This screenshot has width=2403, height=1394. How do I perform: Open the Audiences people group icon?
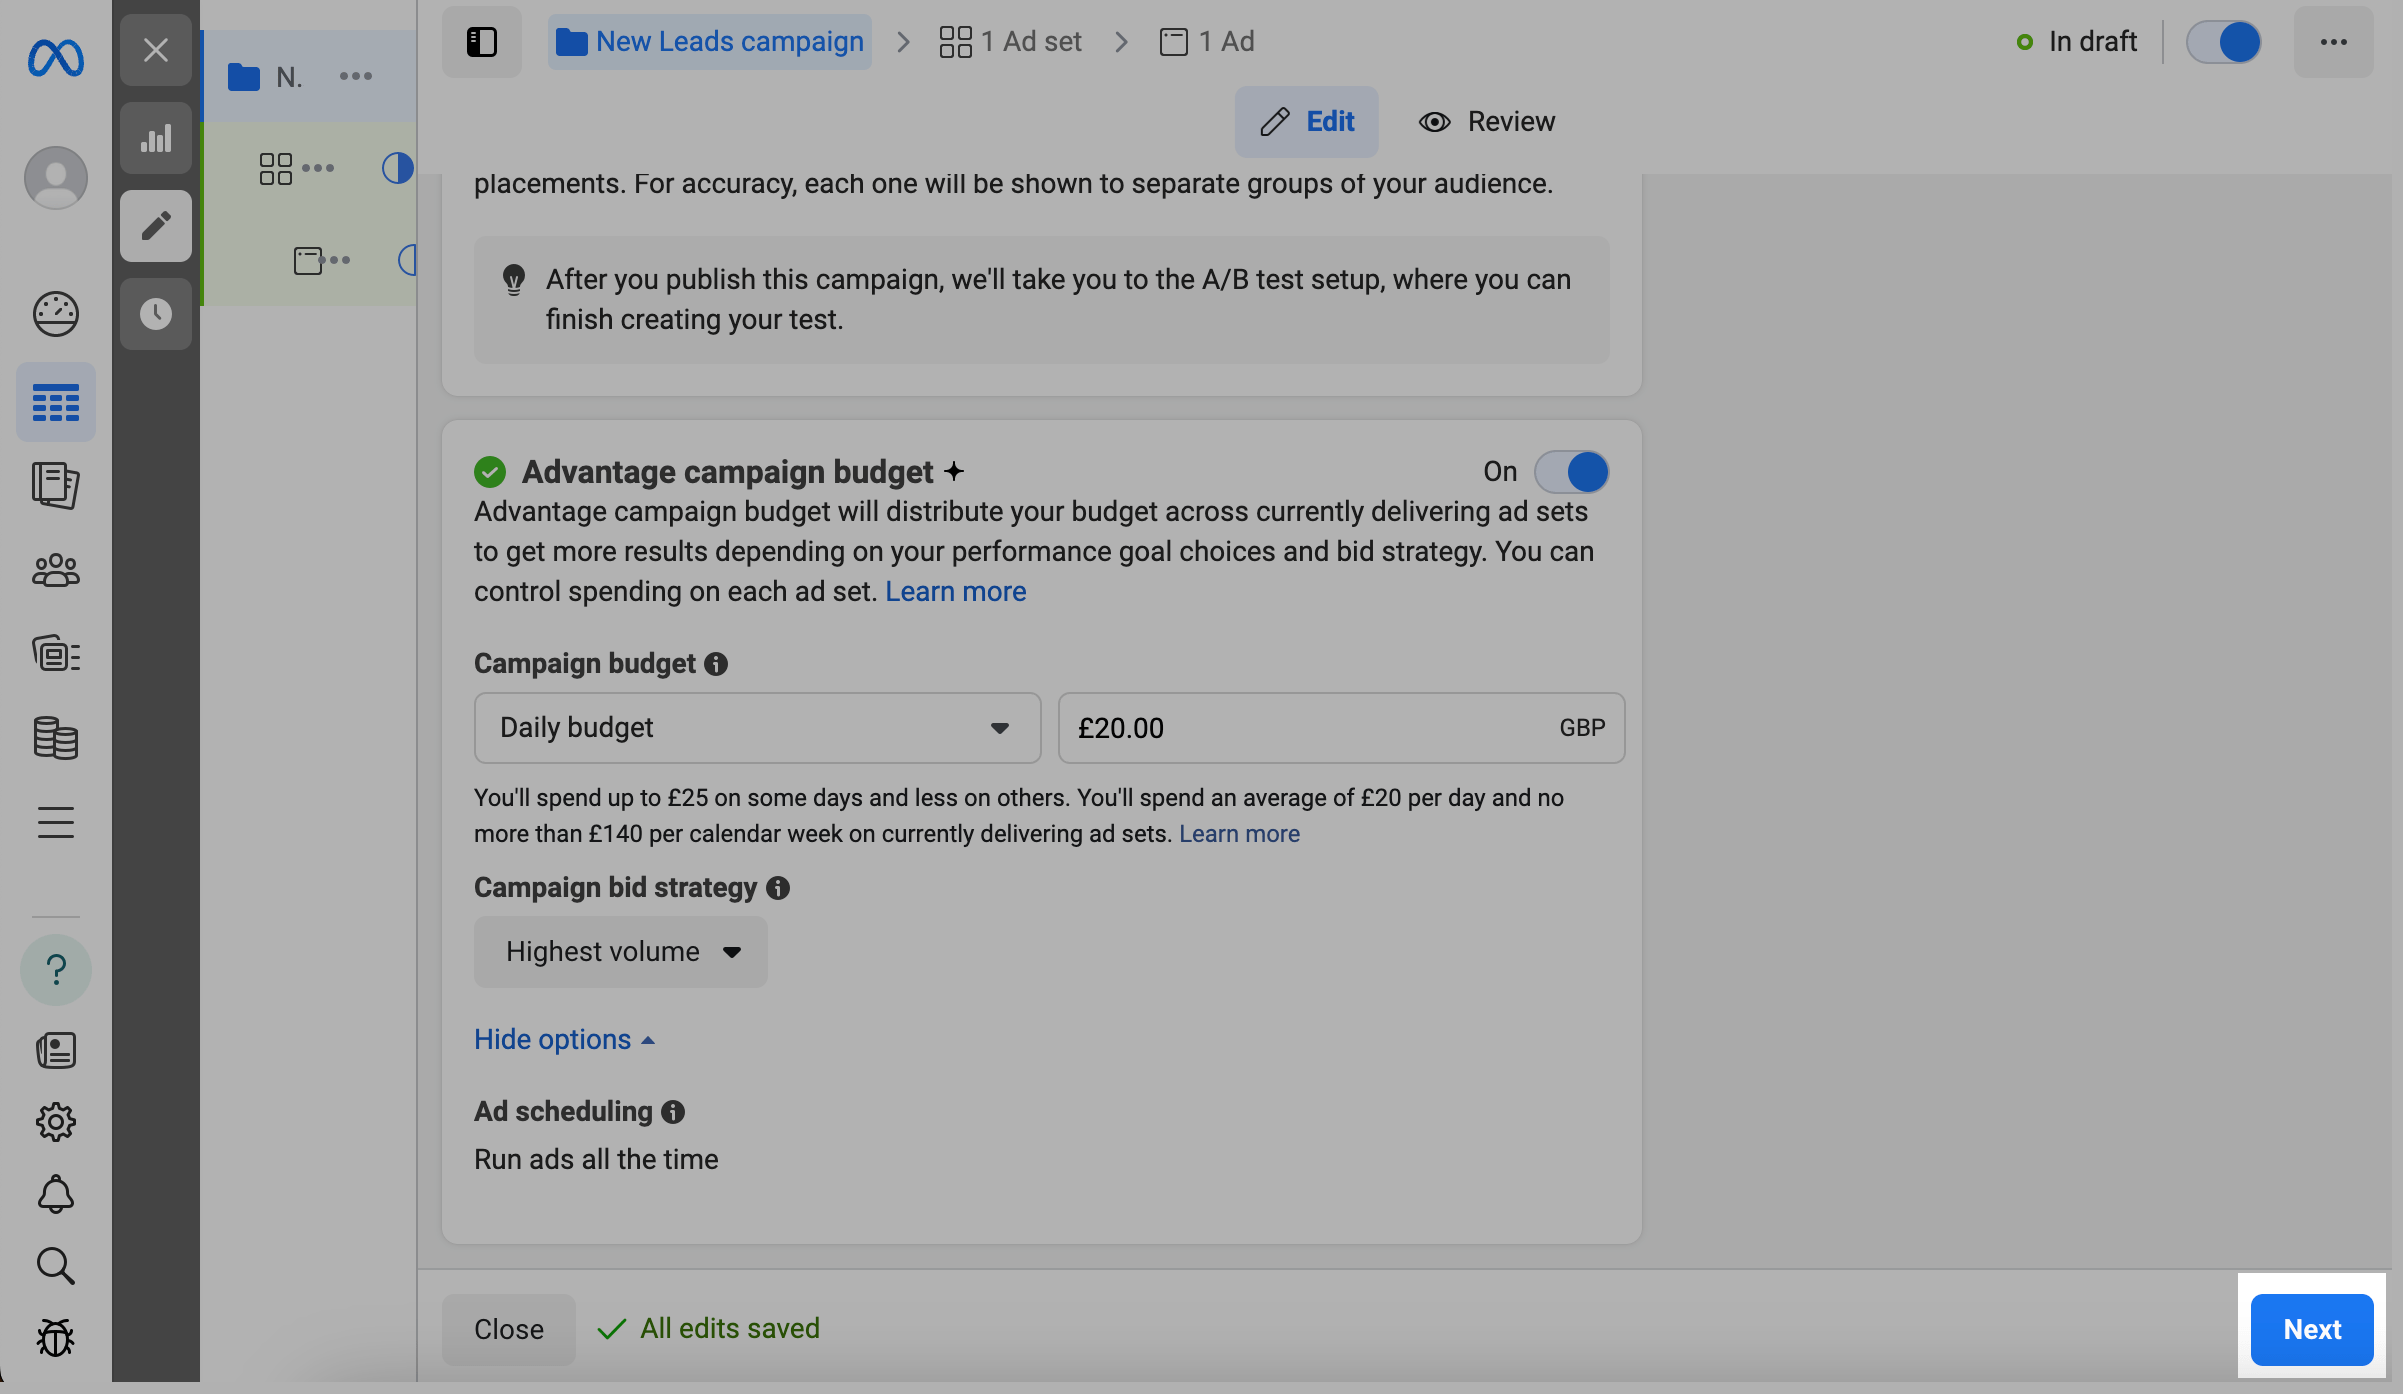(x=56, y=571)
